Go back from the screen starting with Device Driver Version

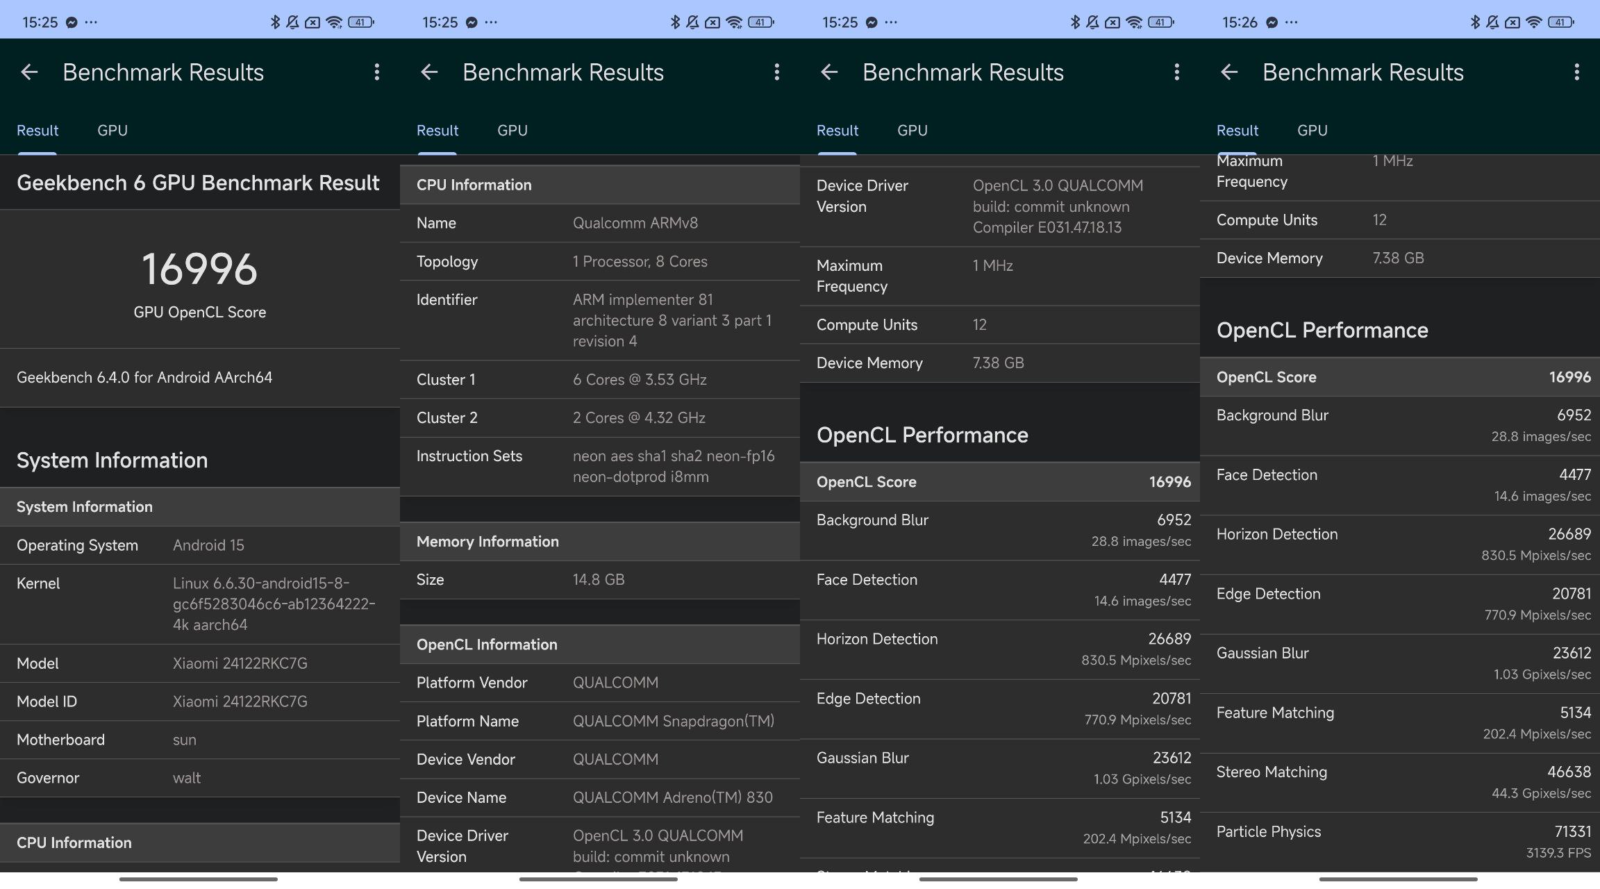pyautogui.click(x=829, y=72)
